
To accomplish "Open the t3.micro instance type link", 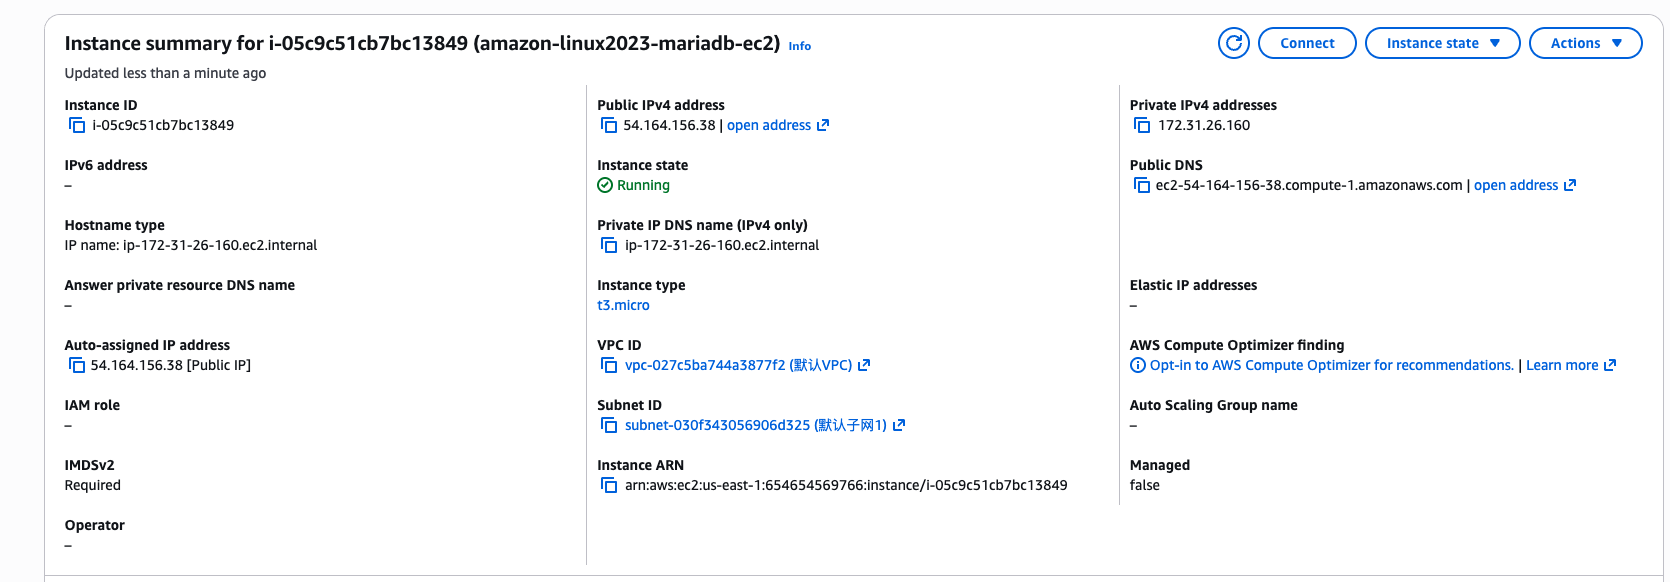I will tap(623, 305).
